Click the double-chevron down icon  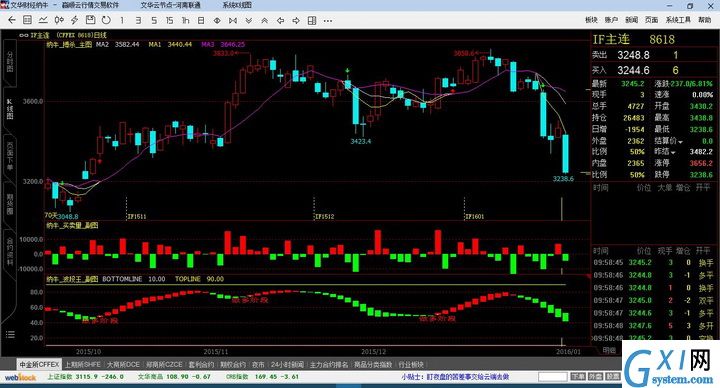[x=249, y=20]
